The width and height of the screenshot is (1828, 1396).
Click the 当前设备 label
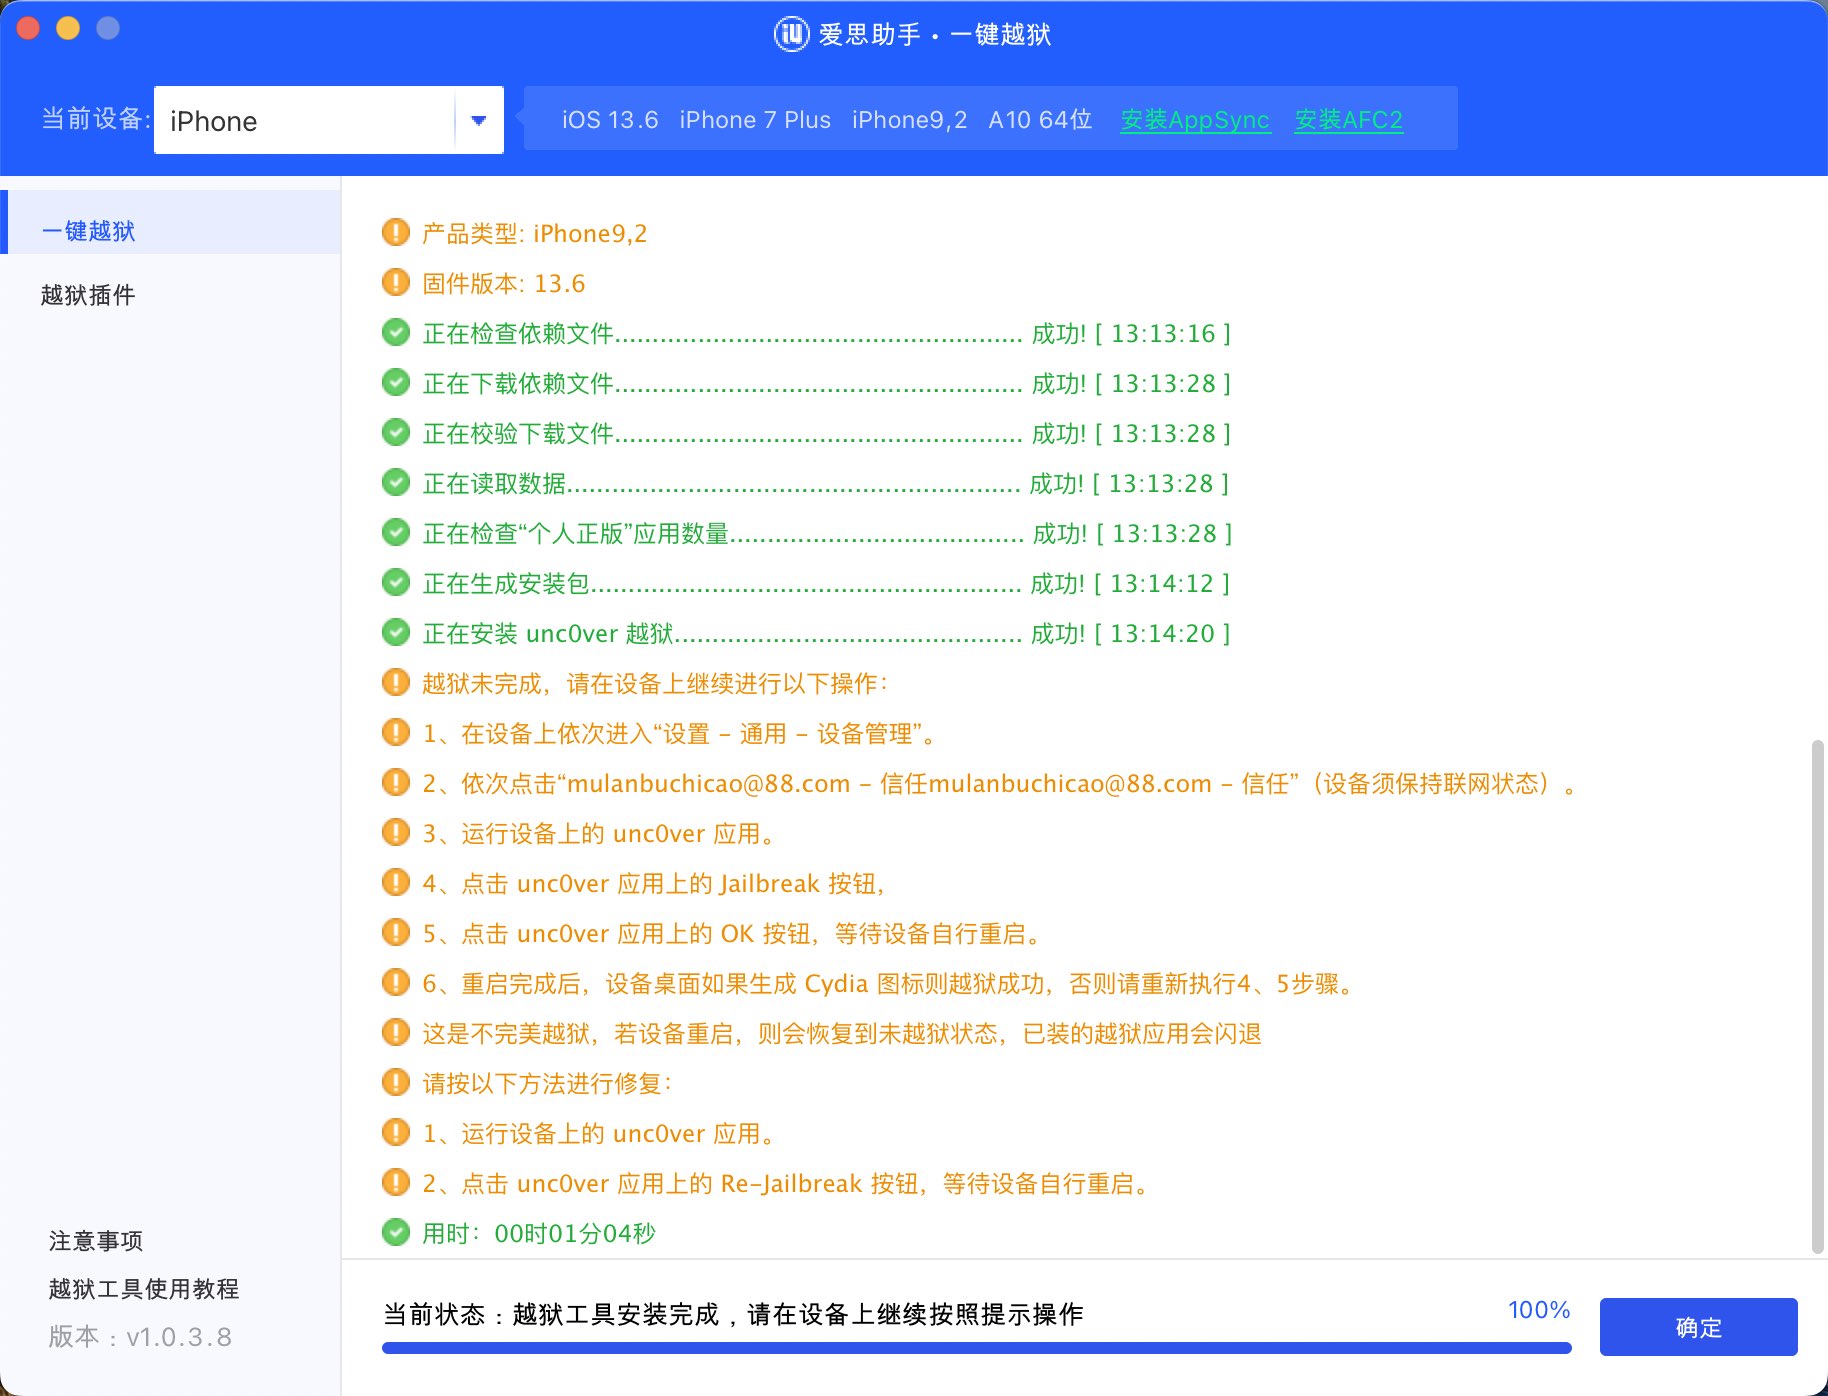coord(95,119)
